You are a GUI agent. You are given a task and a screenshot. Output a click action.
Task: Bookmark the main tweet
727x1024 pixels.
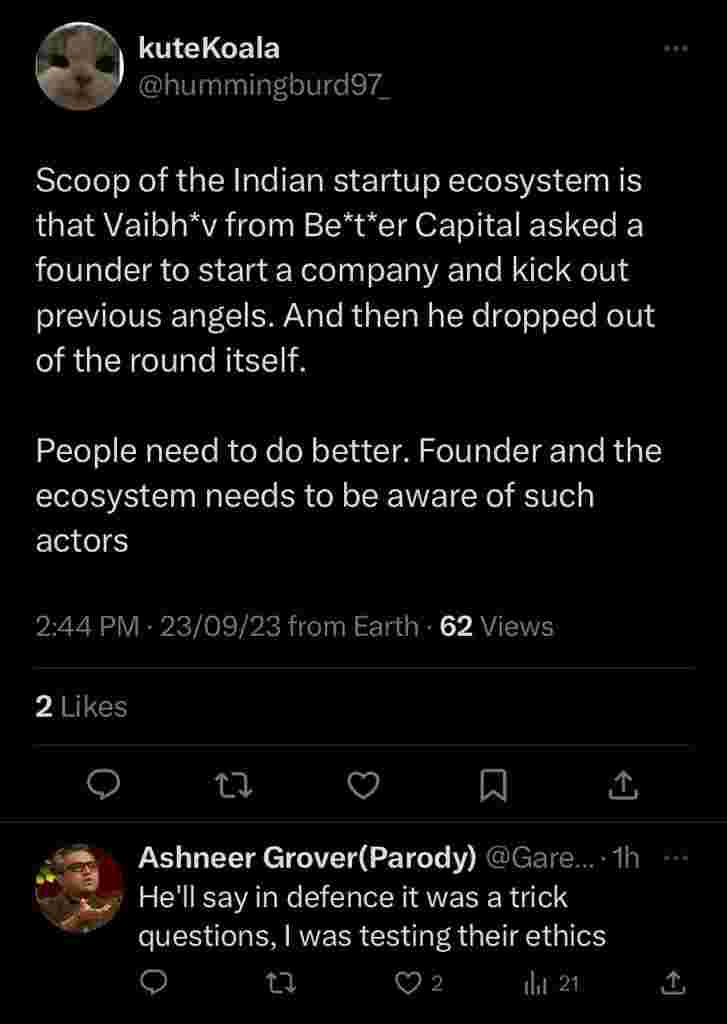[x=493, y=788]
